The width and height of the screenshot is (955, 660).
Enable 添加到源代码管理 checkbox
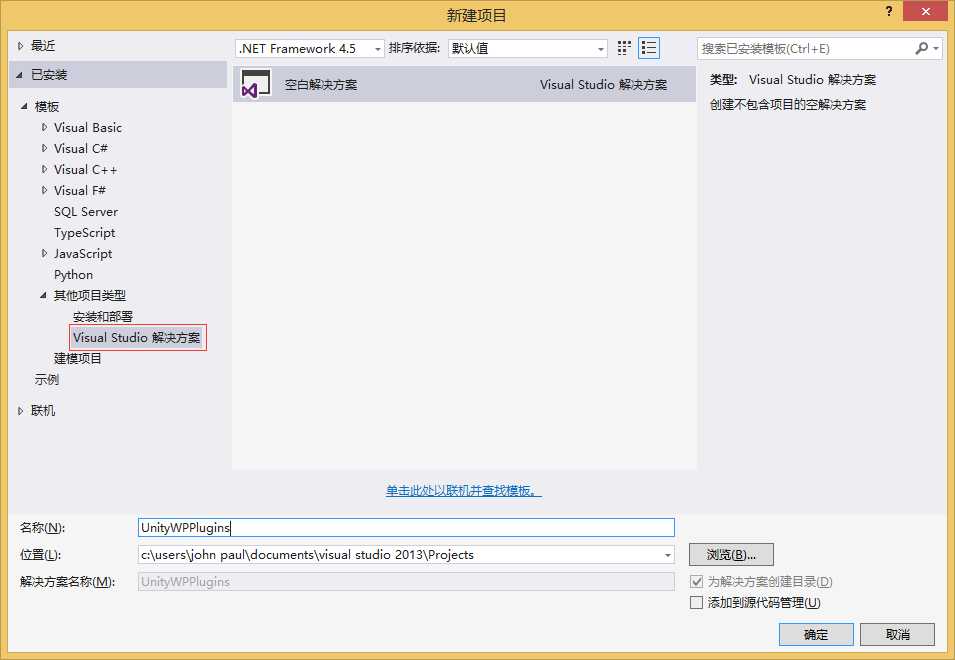pyautogui.click(x=696, y=603)
